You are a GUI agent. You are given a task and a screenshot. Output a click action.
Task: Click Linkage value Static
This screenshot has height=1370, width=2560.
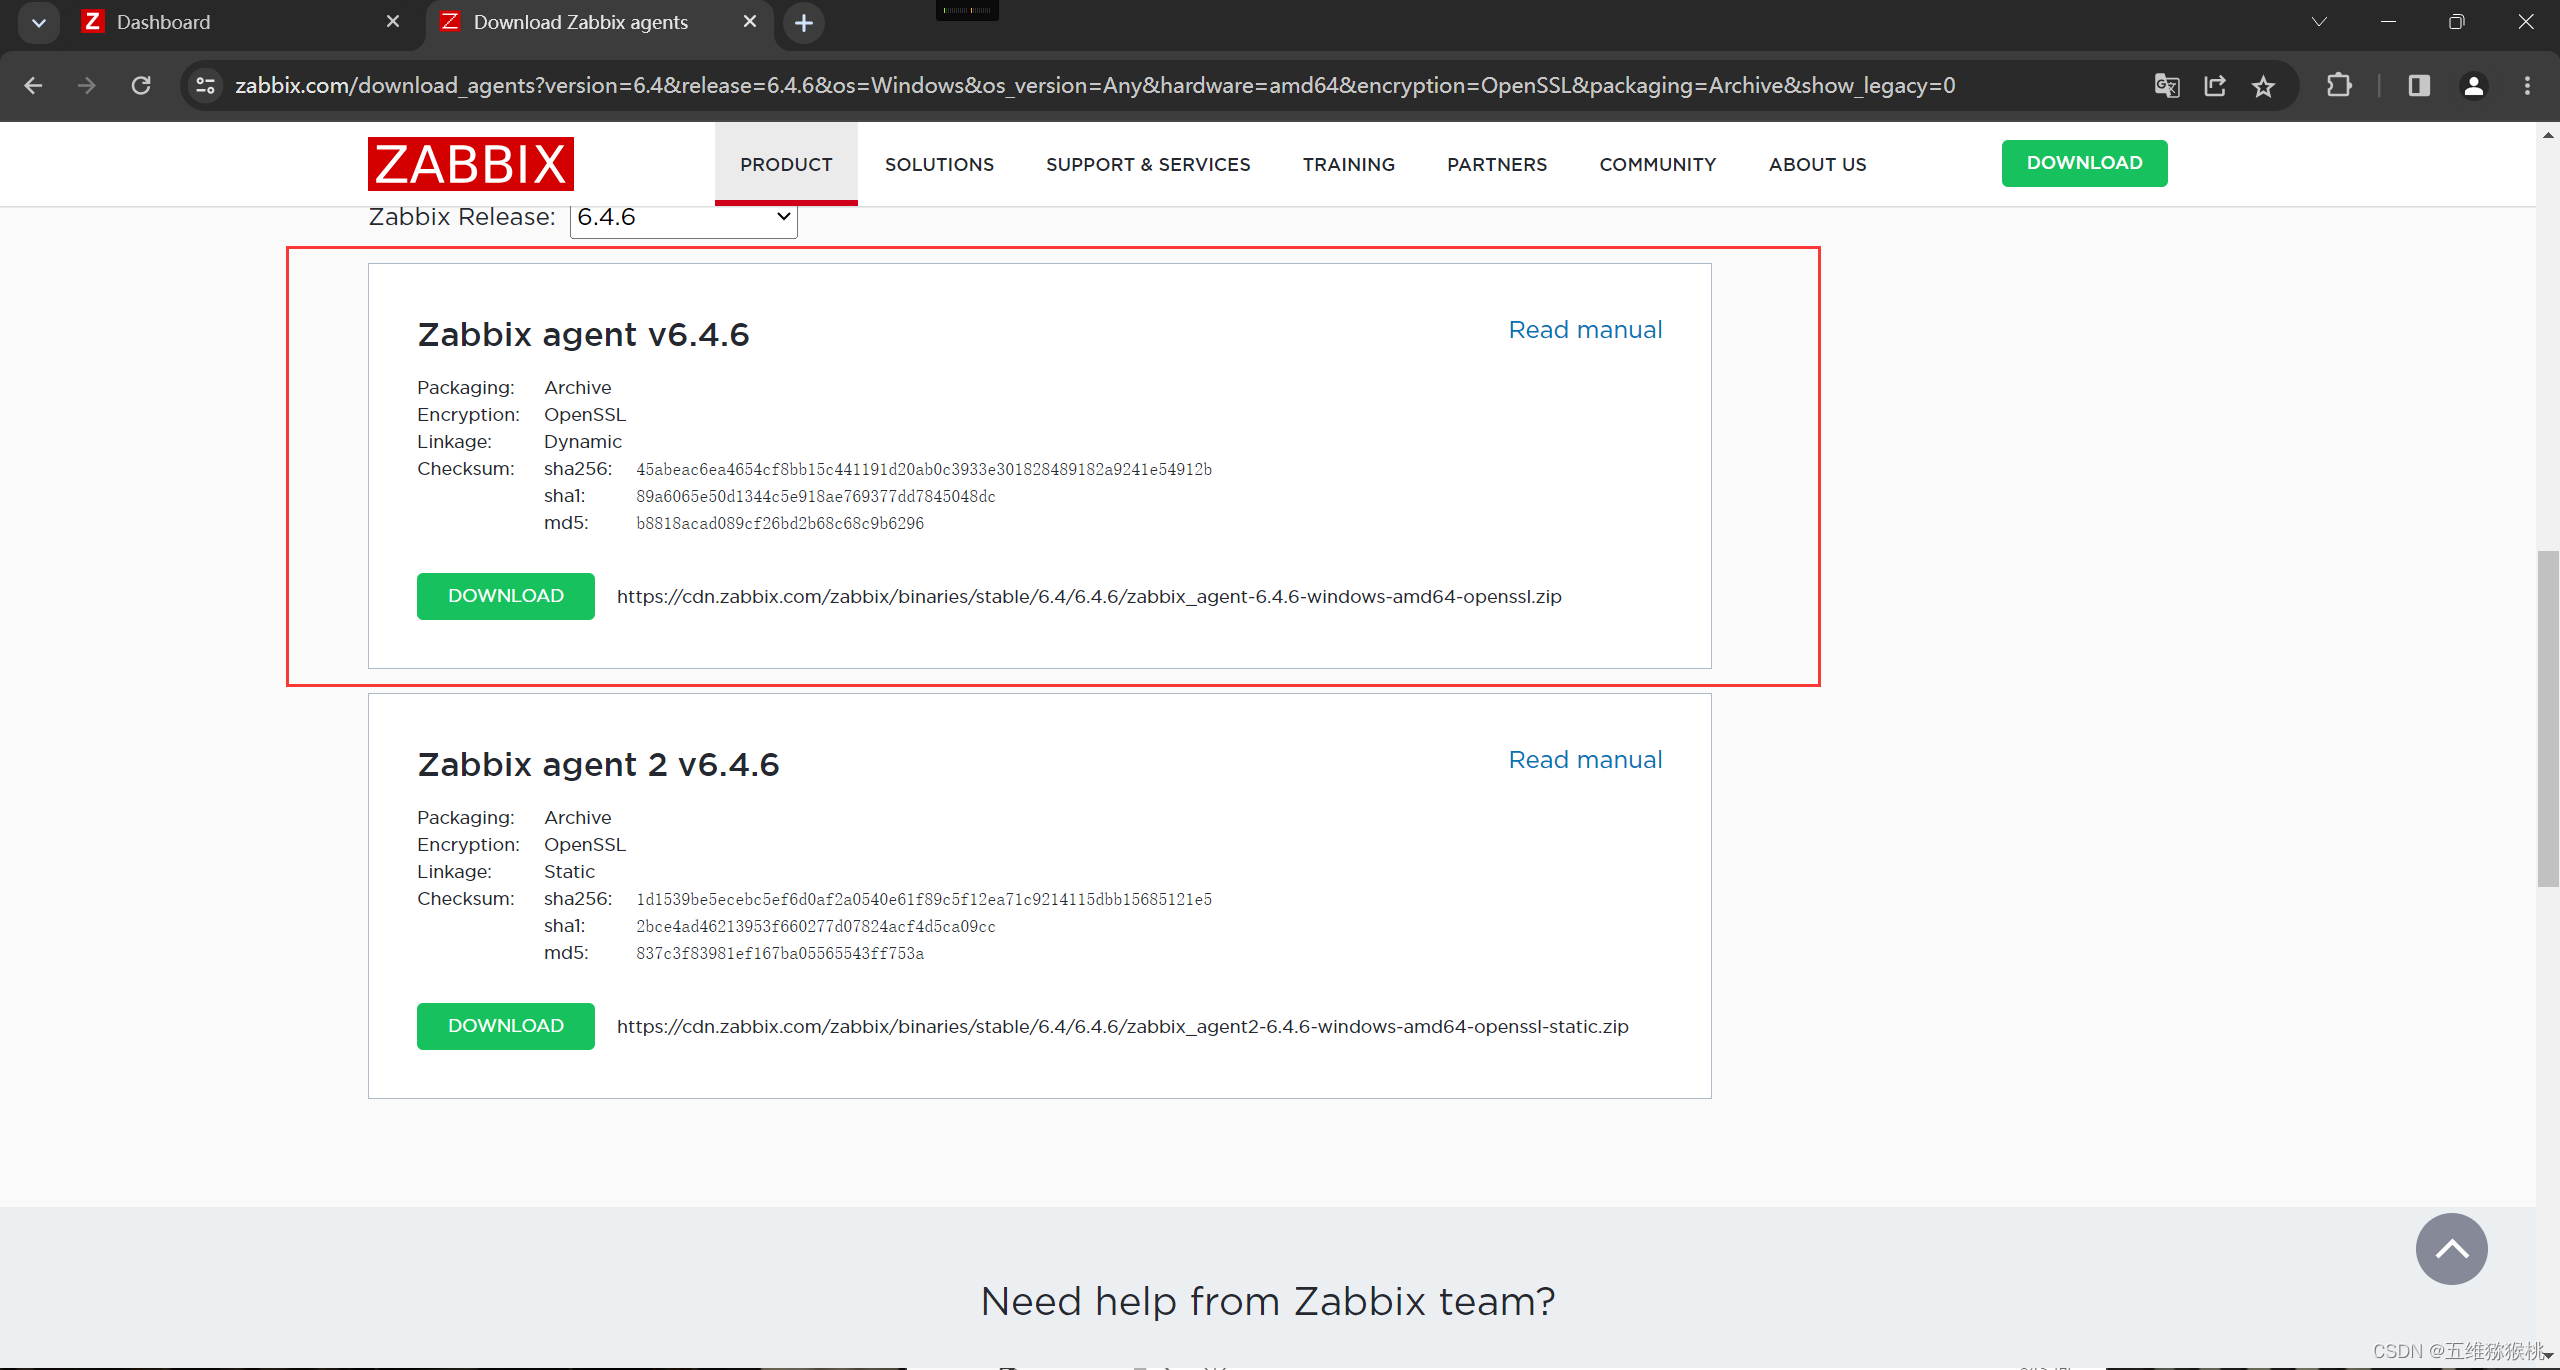coord(569,872)
